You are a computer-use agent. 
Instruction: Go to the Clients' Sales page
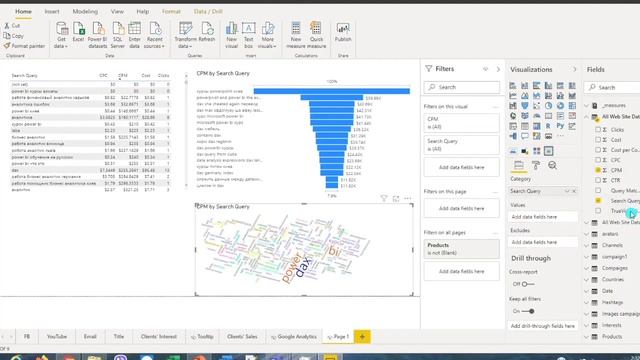(x=242, y=337)
